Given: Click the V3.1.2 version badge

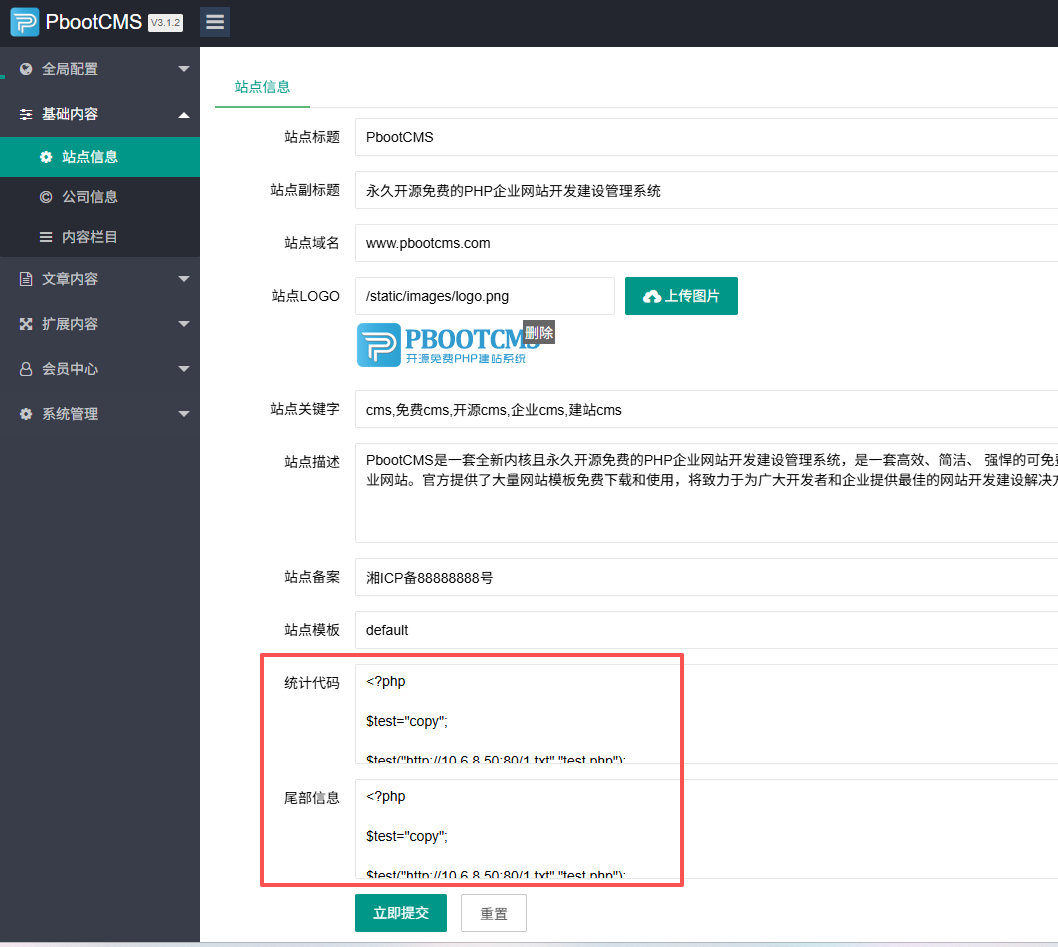Looking at the screenshot, I should click(165, 22).
